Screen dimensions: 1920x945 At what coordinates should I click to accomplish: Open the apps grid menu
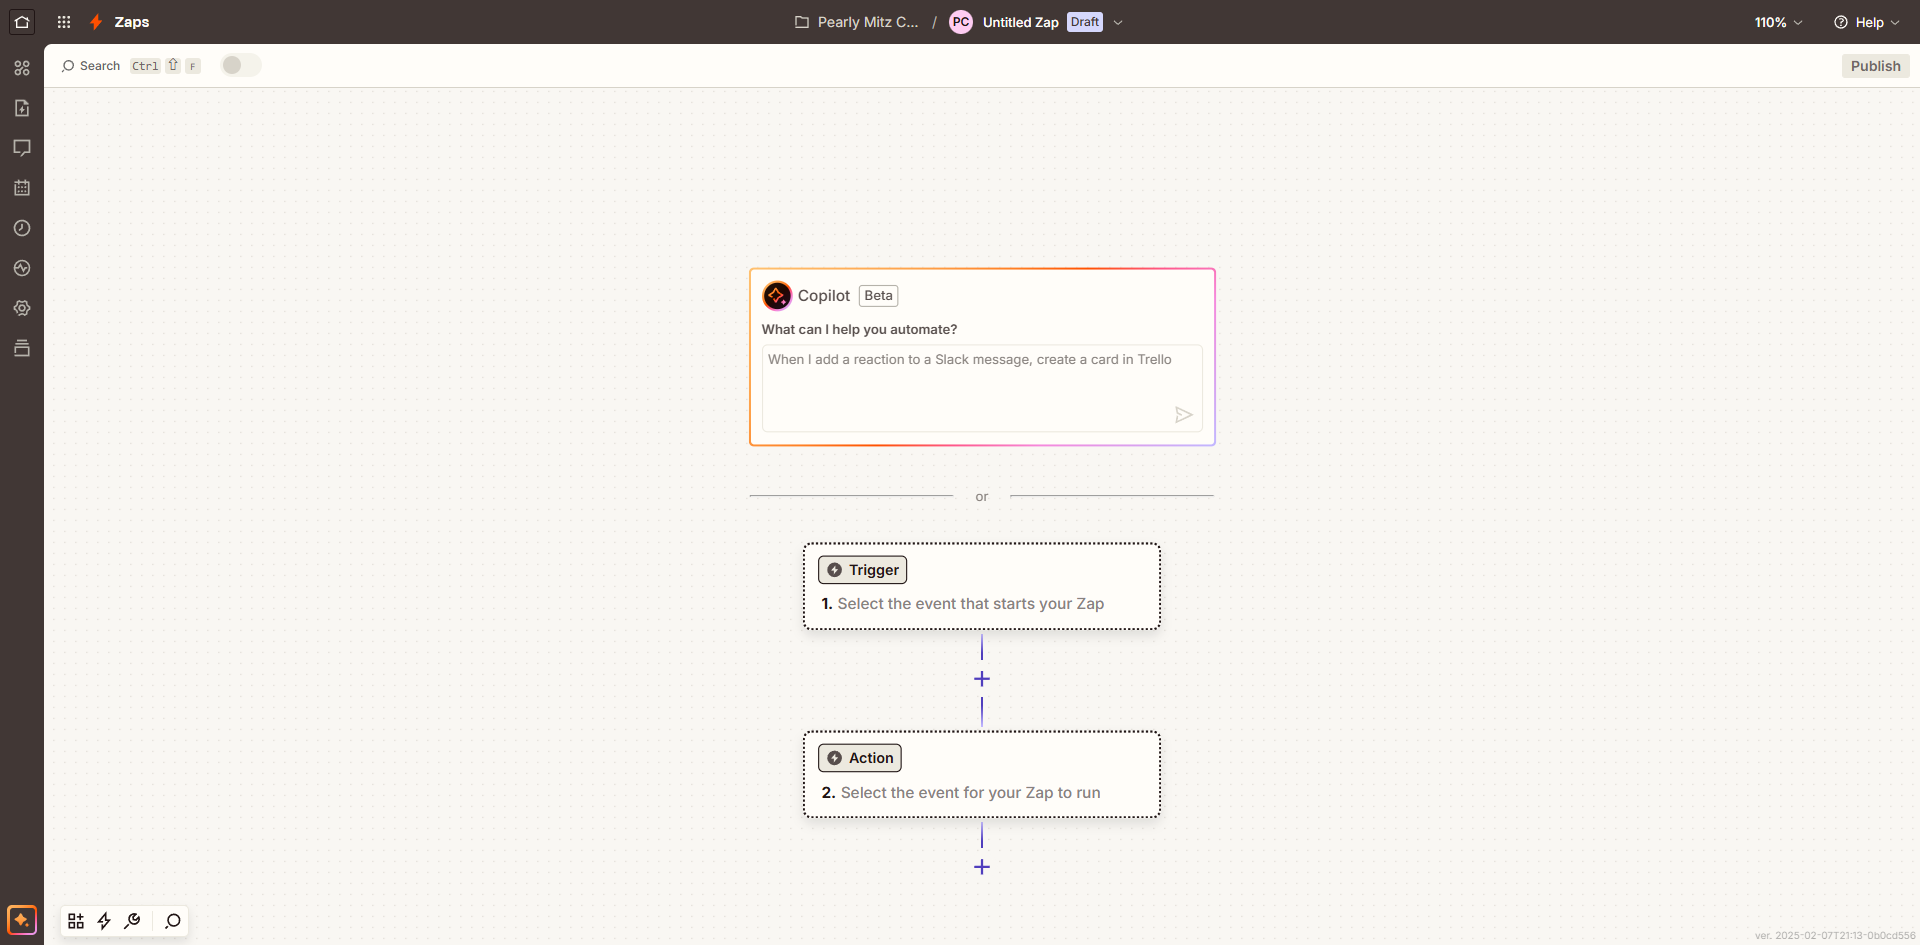pos(64,22)
